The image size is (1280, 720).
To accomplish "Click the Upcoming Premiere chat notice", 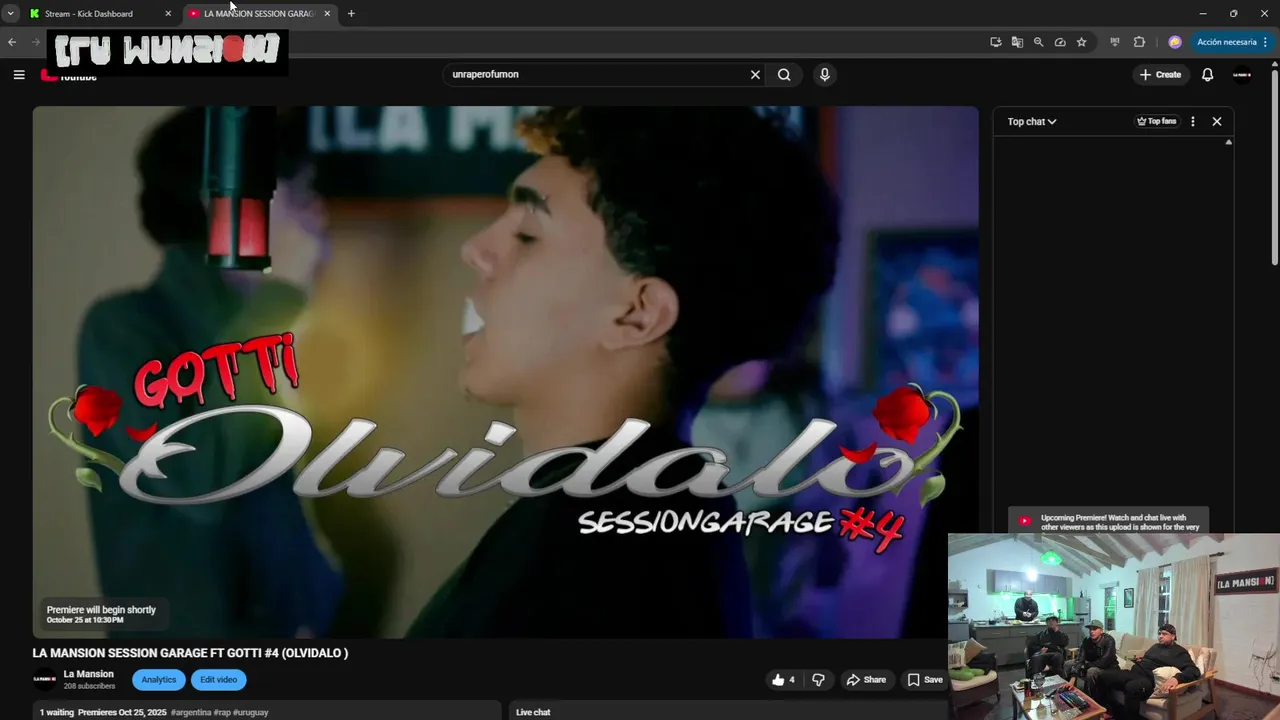I will coord(1110,522).
